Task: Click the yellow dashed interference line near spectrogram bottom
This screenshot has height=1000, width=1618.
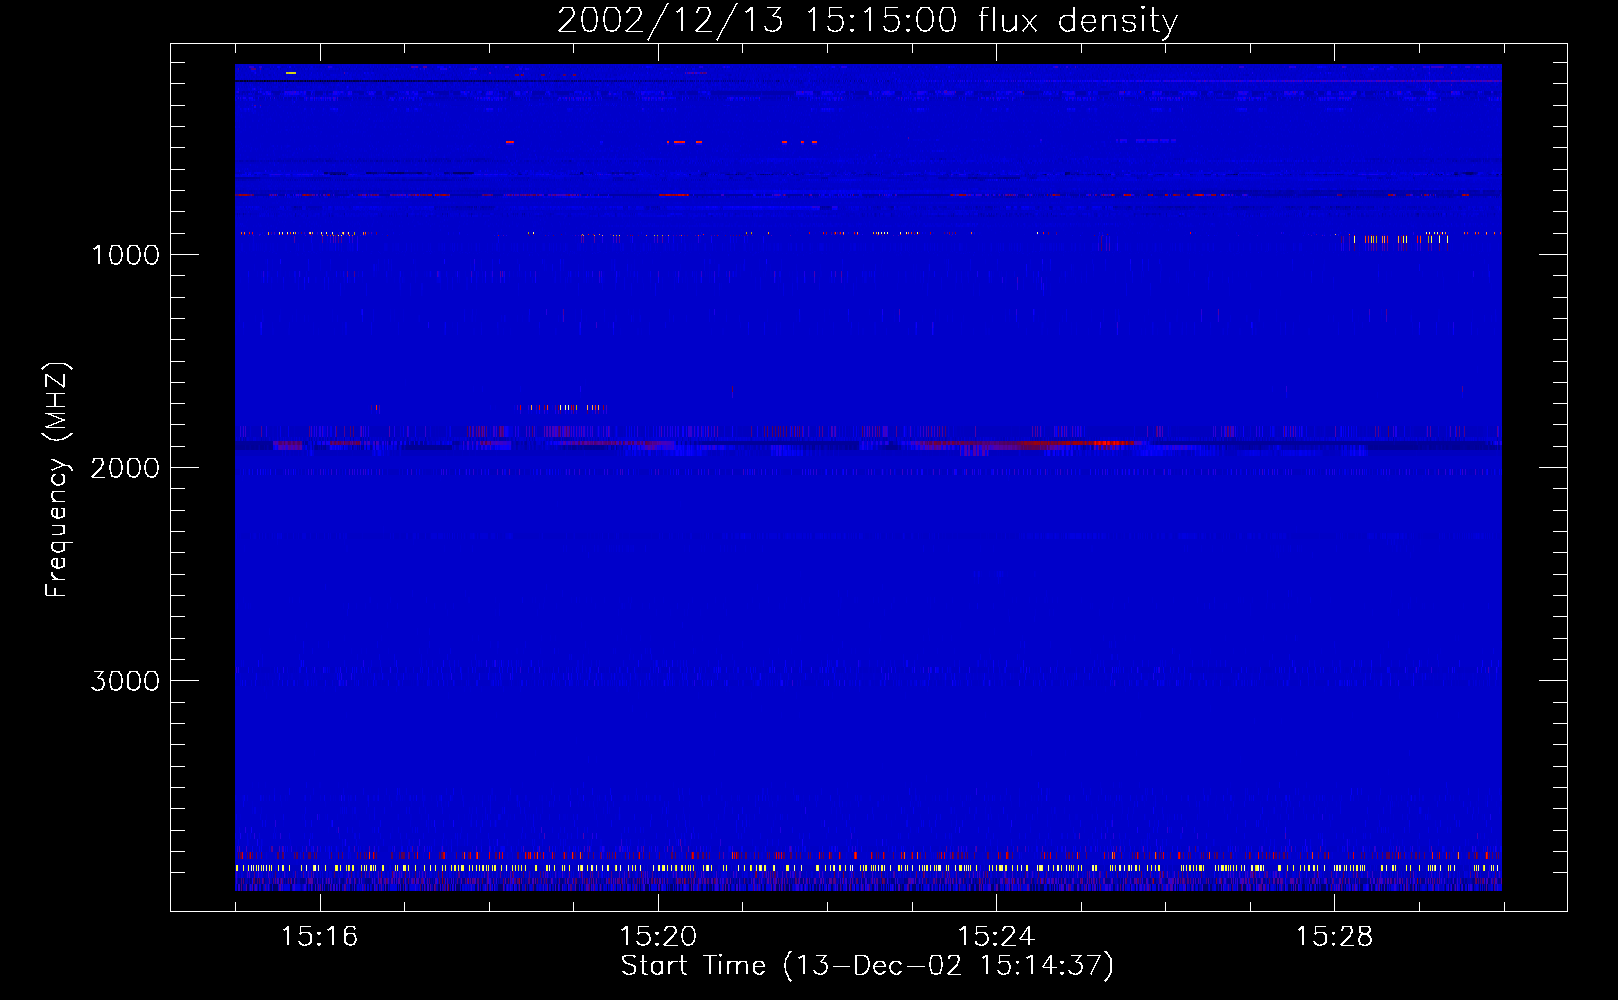Action: coord(868,868)
